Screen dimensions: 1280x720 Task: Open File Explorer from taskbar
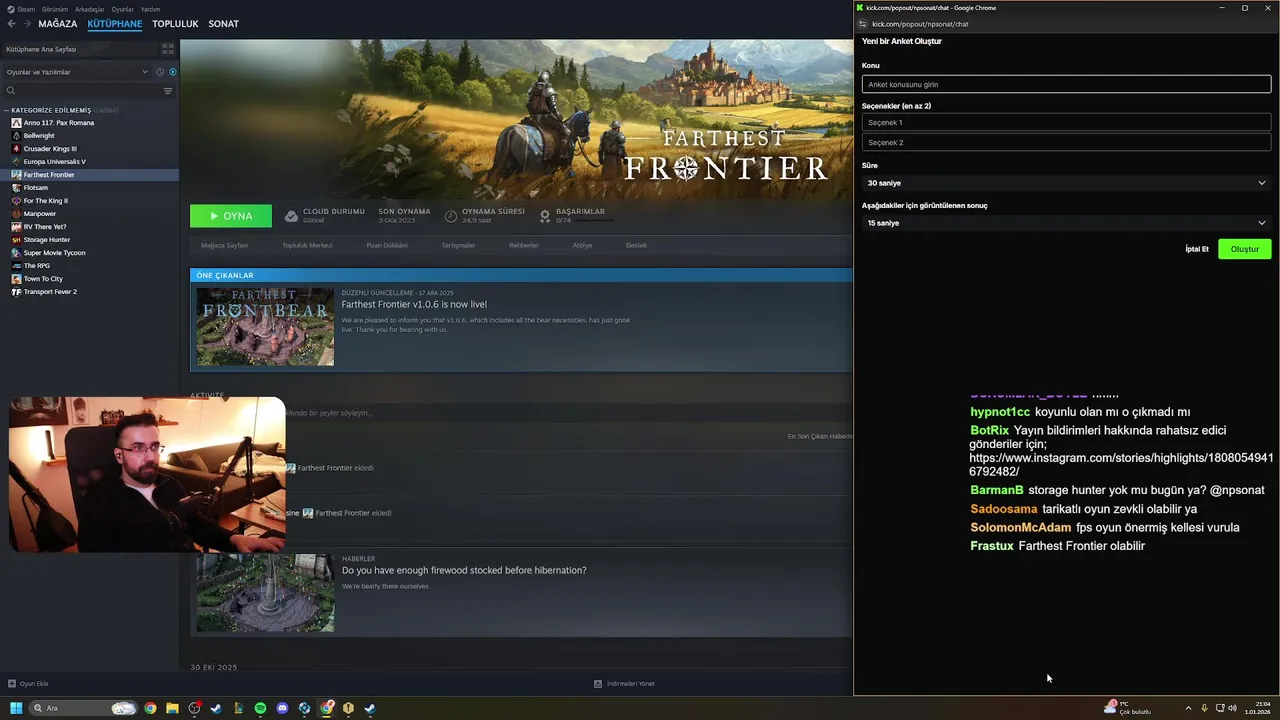tap(172, 708)
